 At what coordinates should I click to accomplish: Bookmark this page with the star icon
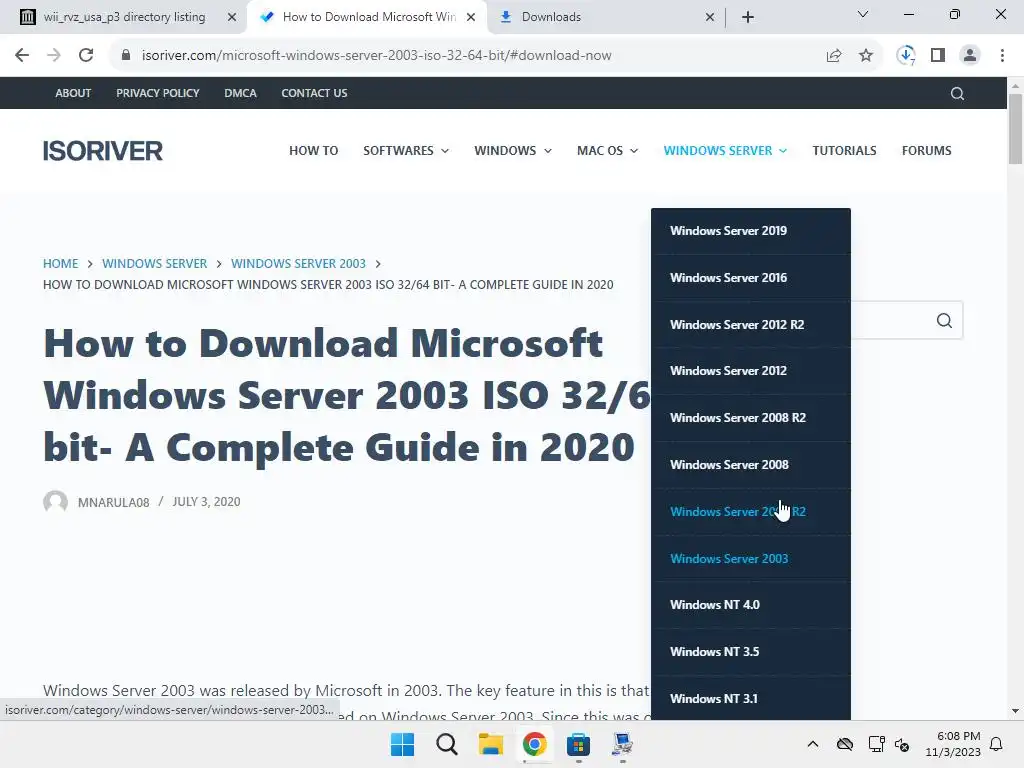point(866,56)
